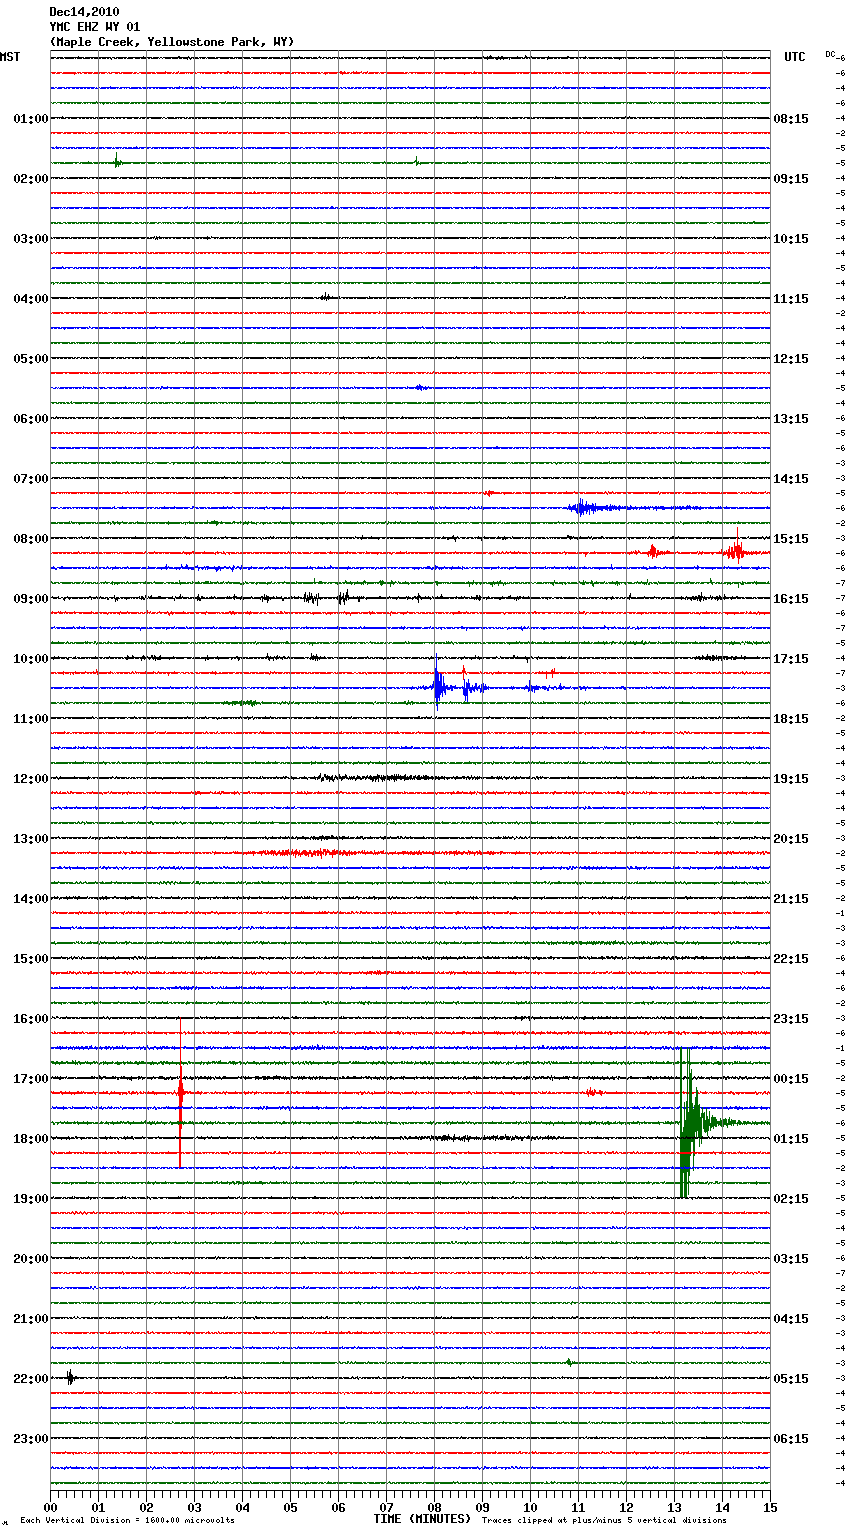Click the 01:15 UTC time label

coord(791,1139)
